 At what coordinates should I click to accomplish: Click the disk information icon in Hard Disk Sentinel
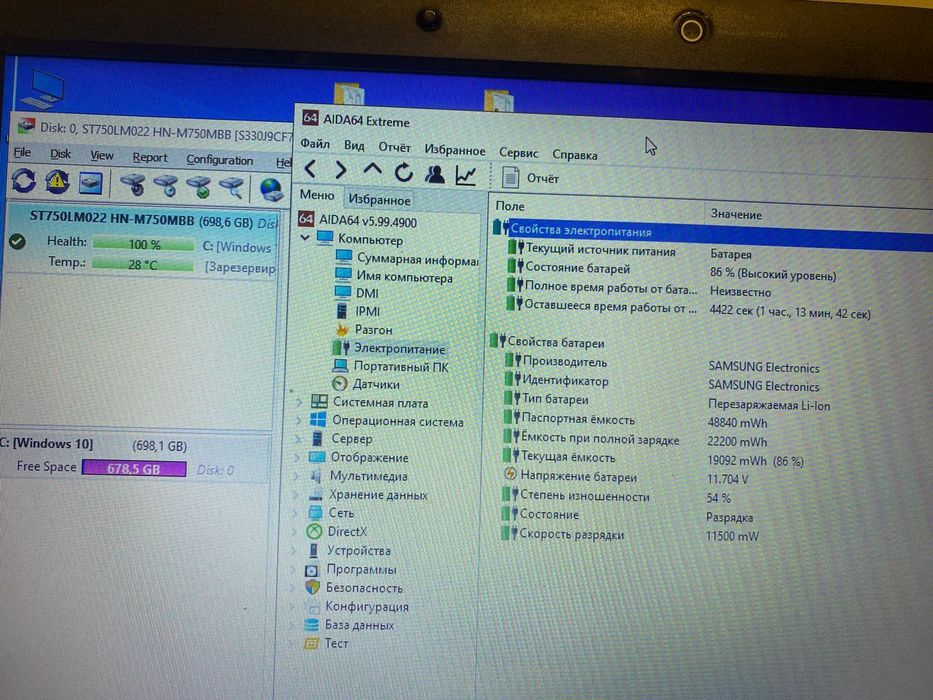click(90, 183)
